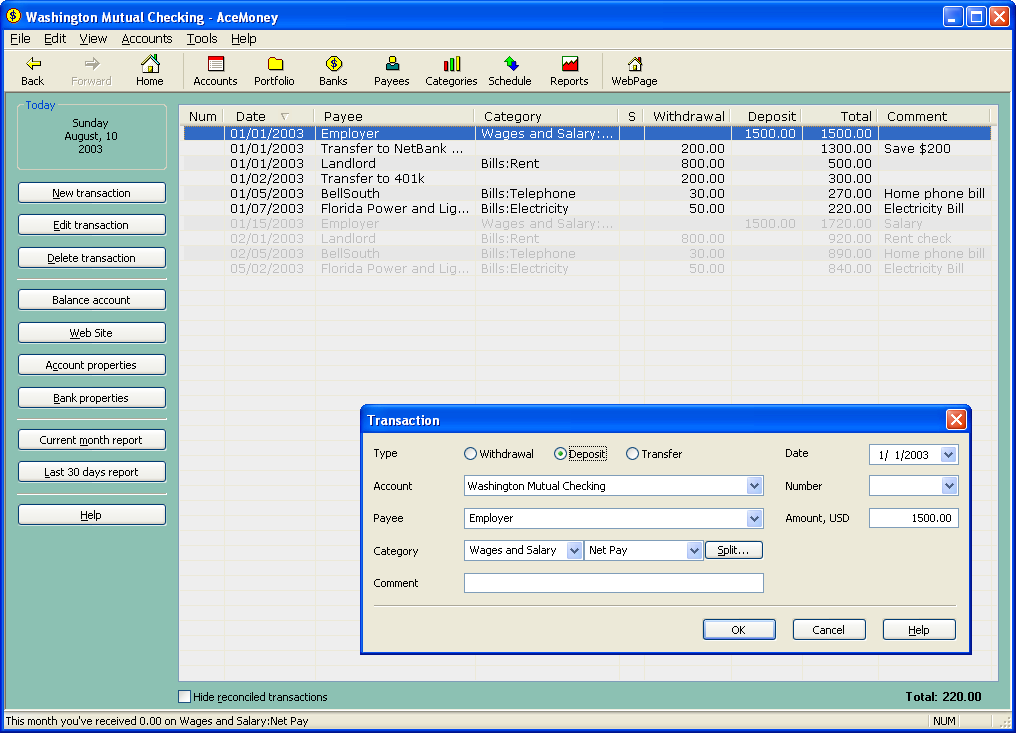Go Back using the toolbar arrow
The height and width of the screenshot is (733, 1016).
(32, 71)
